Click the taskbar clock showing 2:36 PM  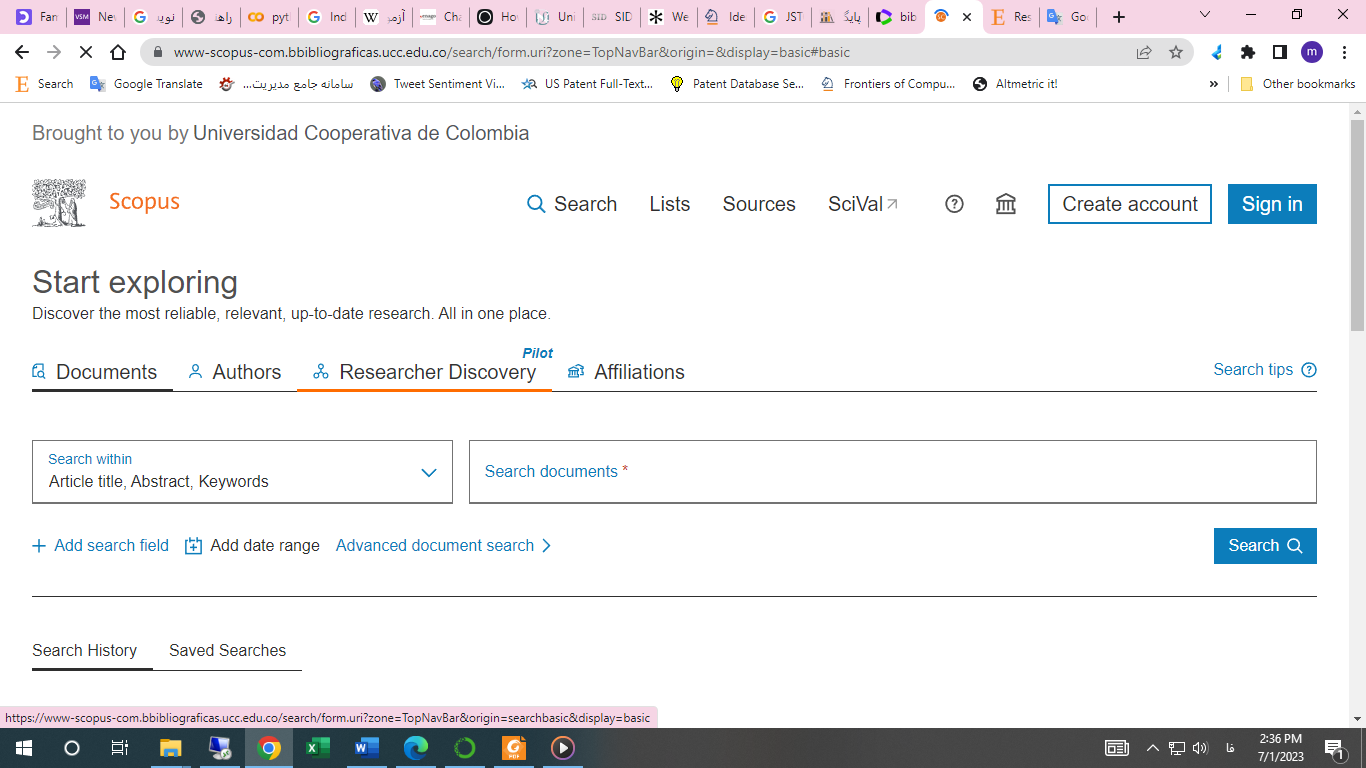(1280, 748)
